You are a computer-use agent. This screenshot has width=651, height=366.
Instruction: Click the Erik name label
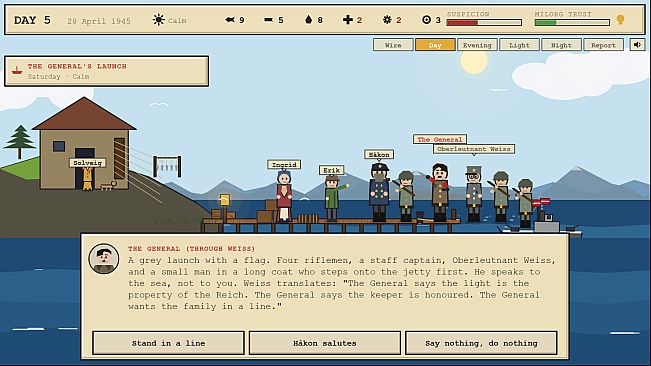point(331,170)
